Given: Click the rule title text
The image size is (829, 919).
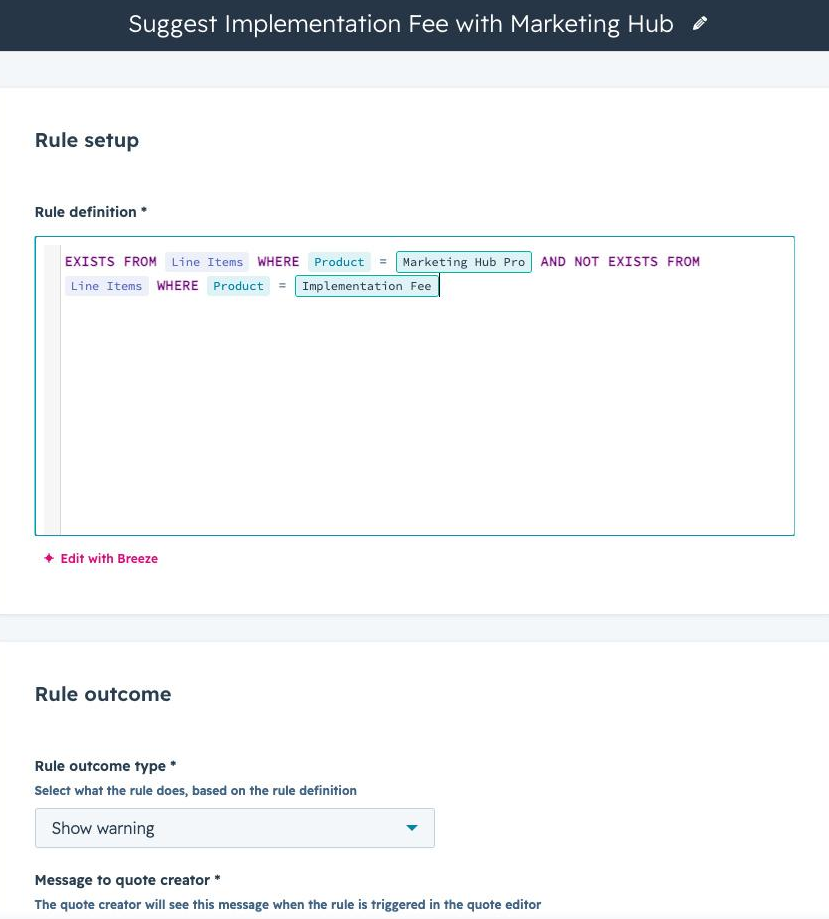Looking at the screenshot, I should pyautogui.click(x=401, y=24).
